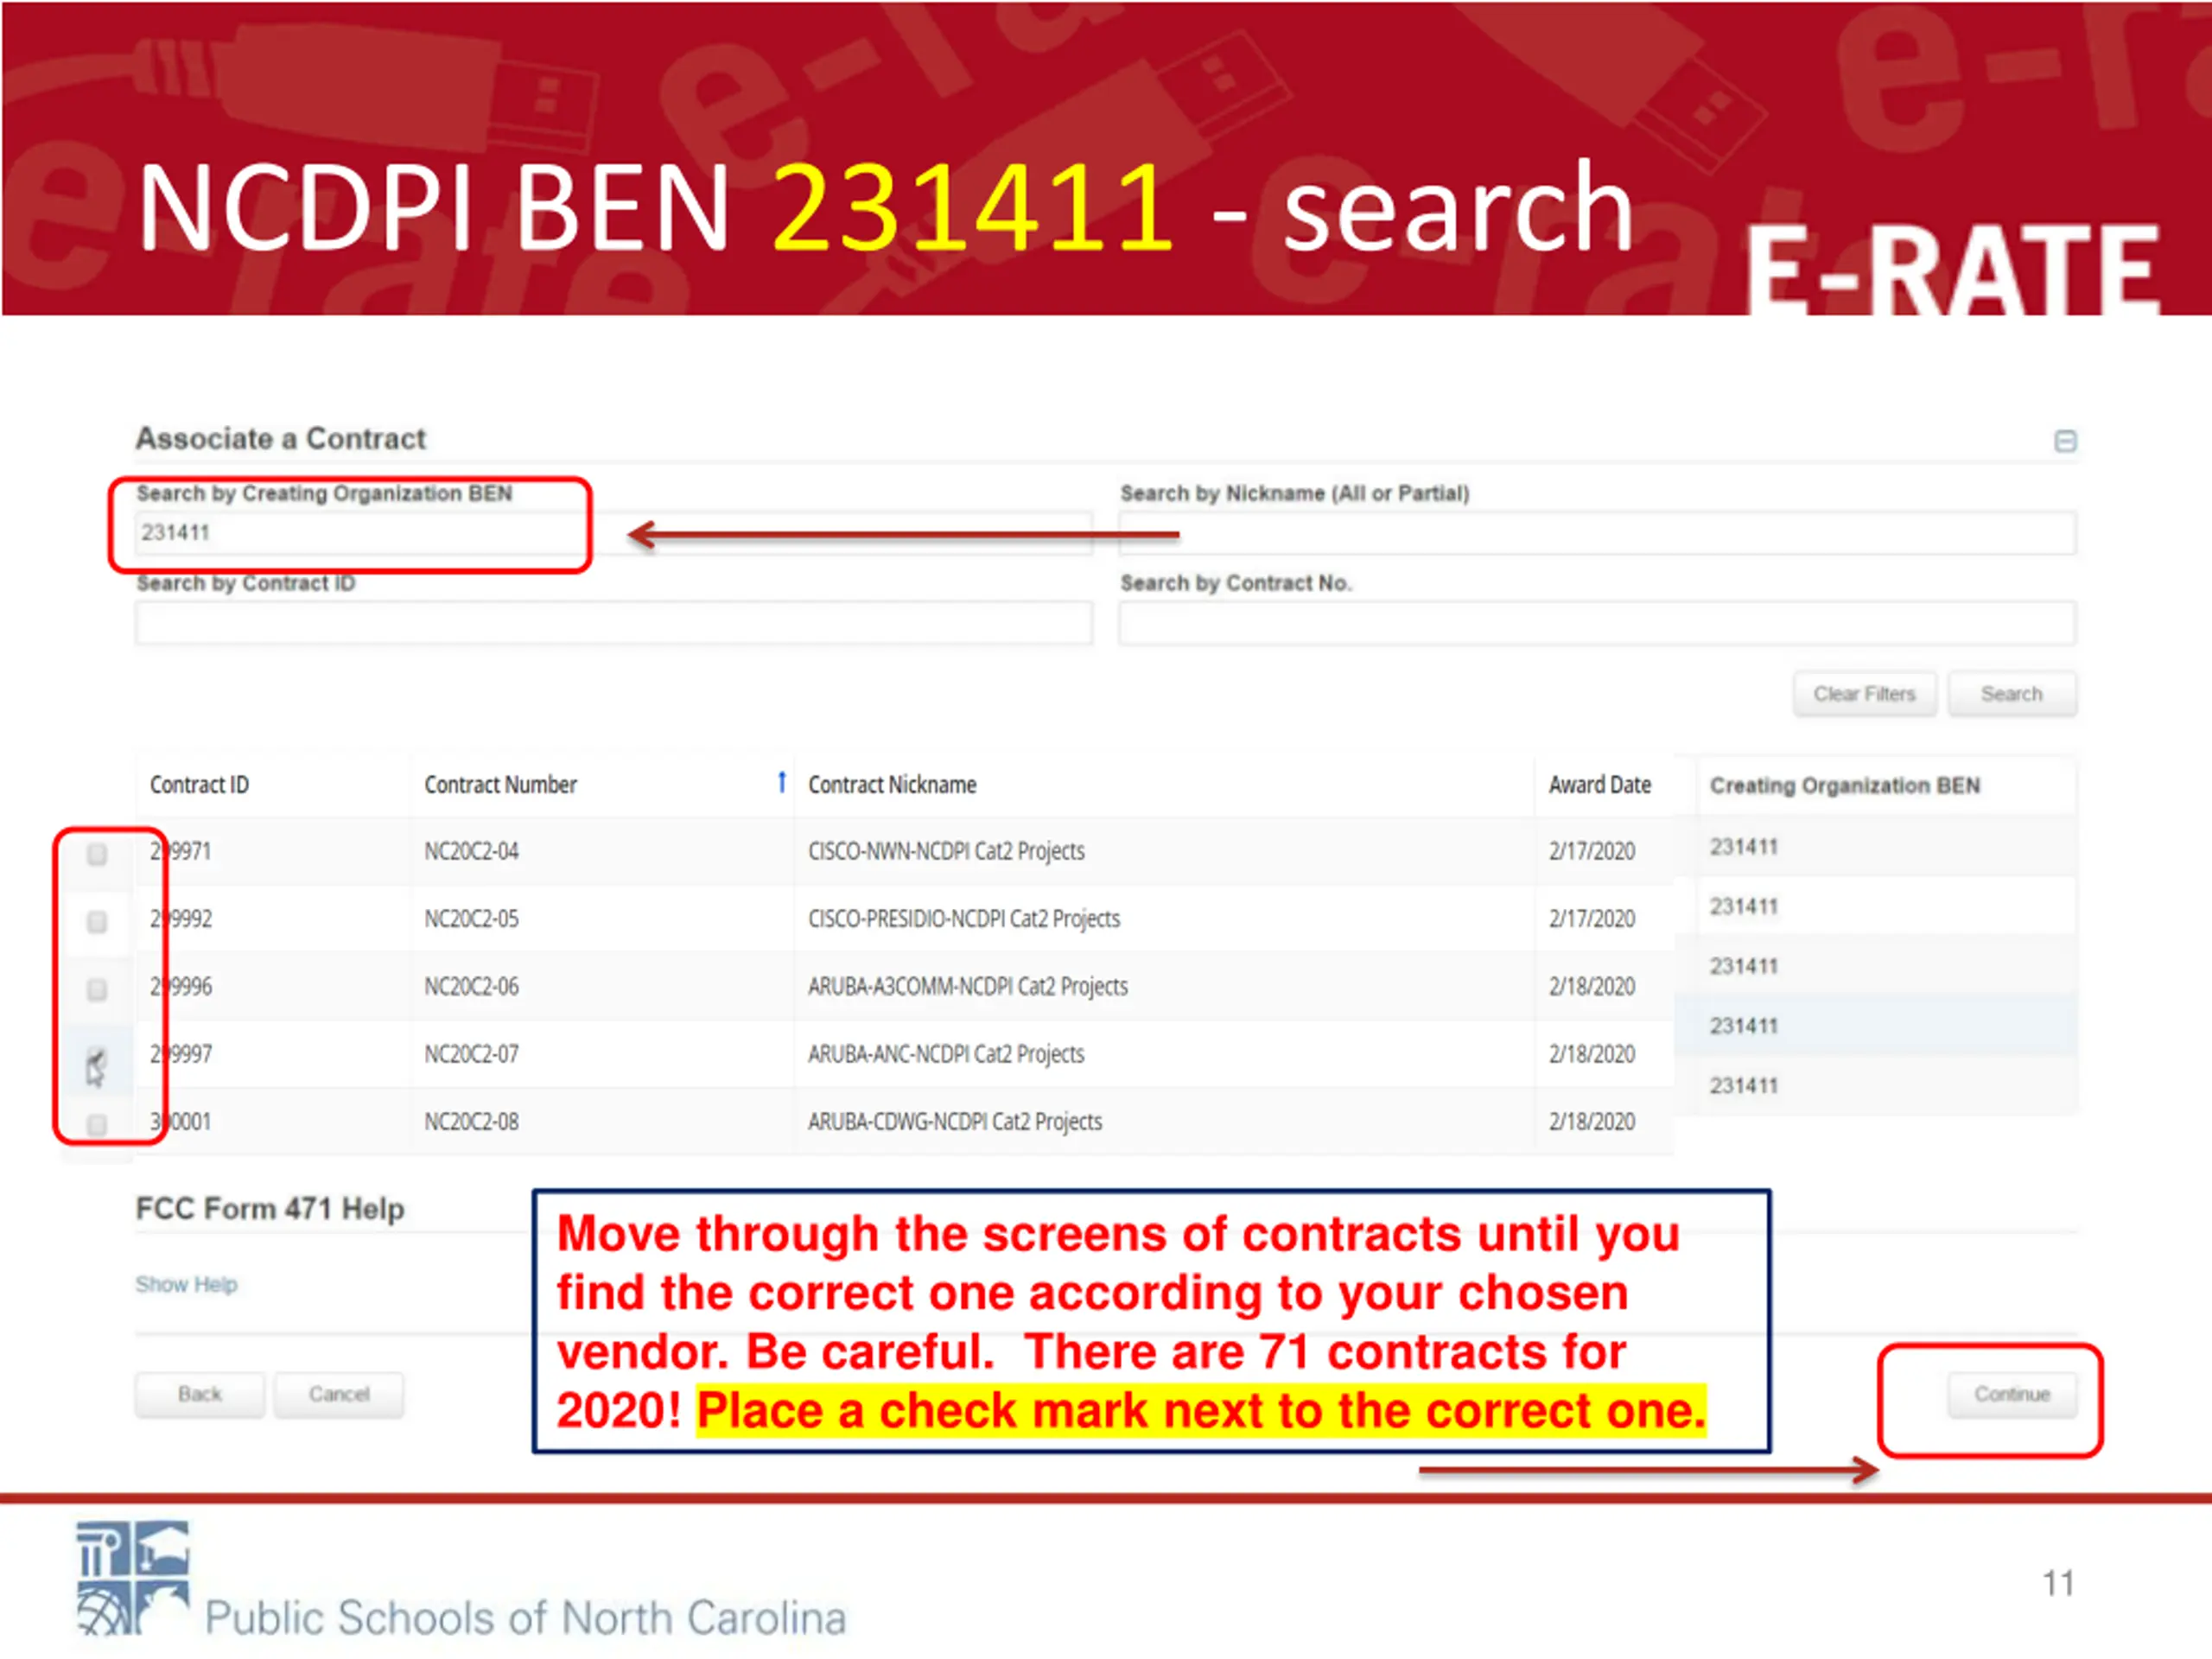Image resolution: width=2212 pixels, height=1659 pixels.
Task: Click the Search by Contract ID field
Action: [x=613, y=623]
